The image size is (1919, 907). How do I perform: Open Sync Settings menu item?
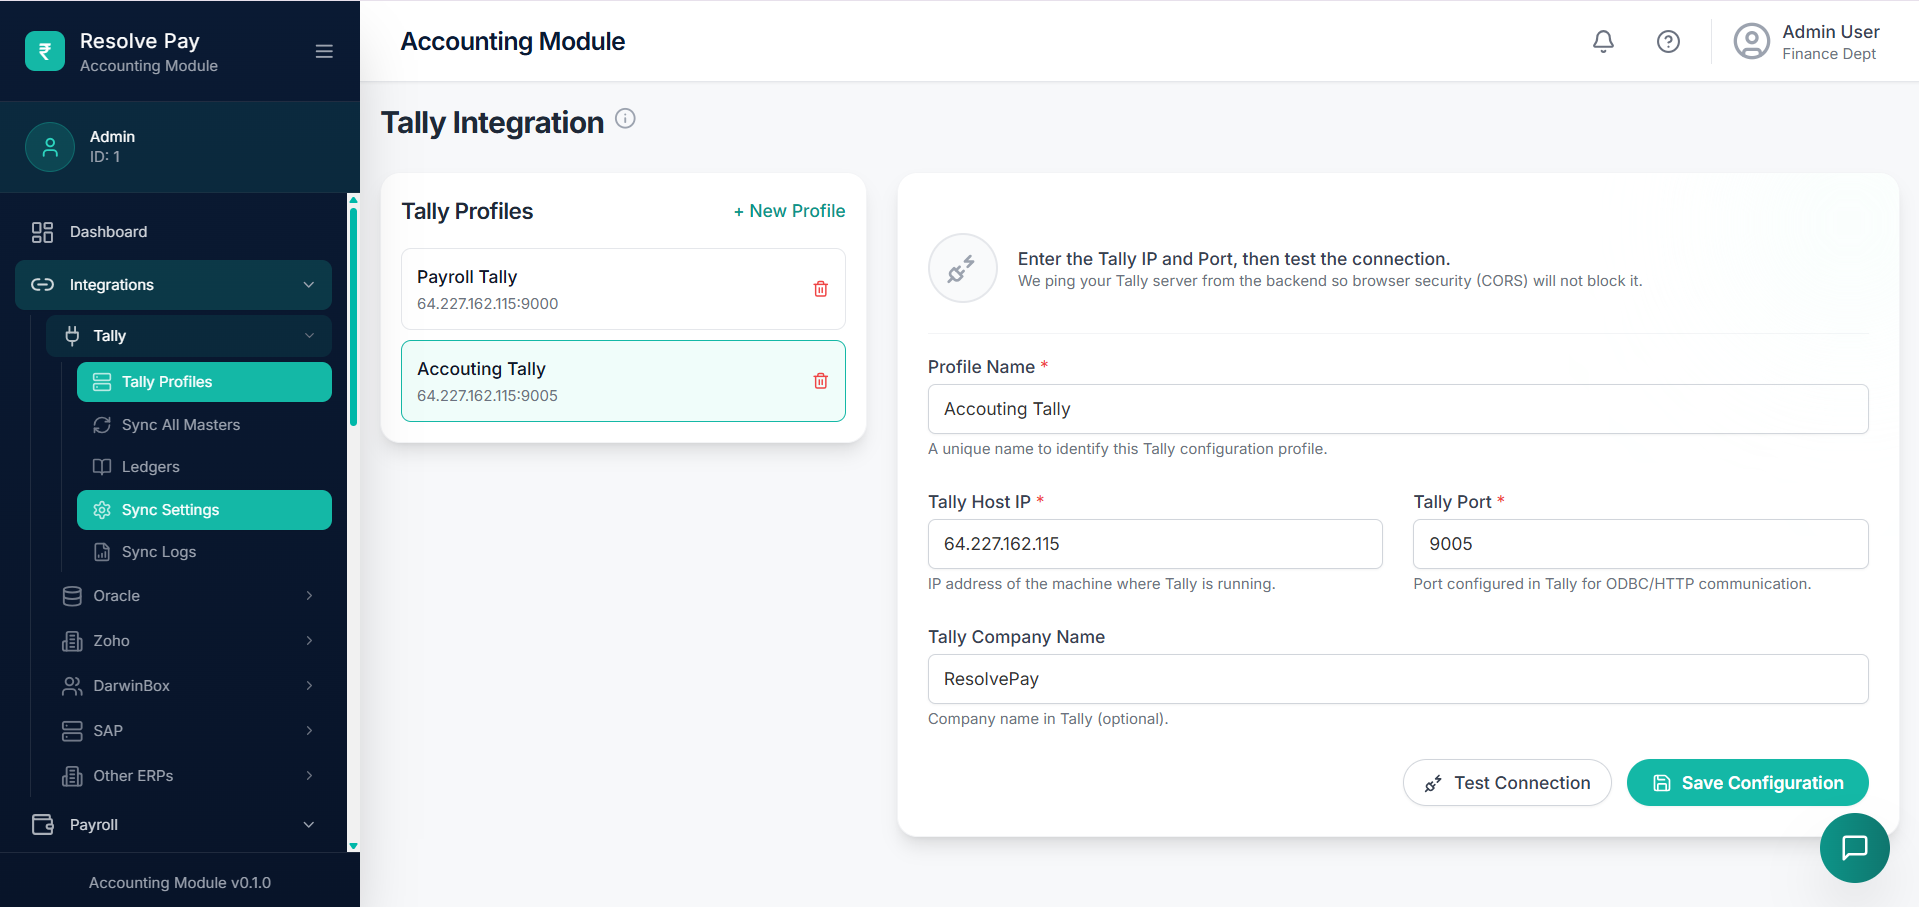pos(204,510)
